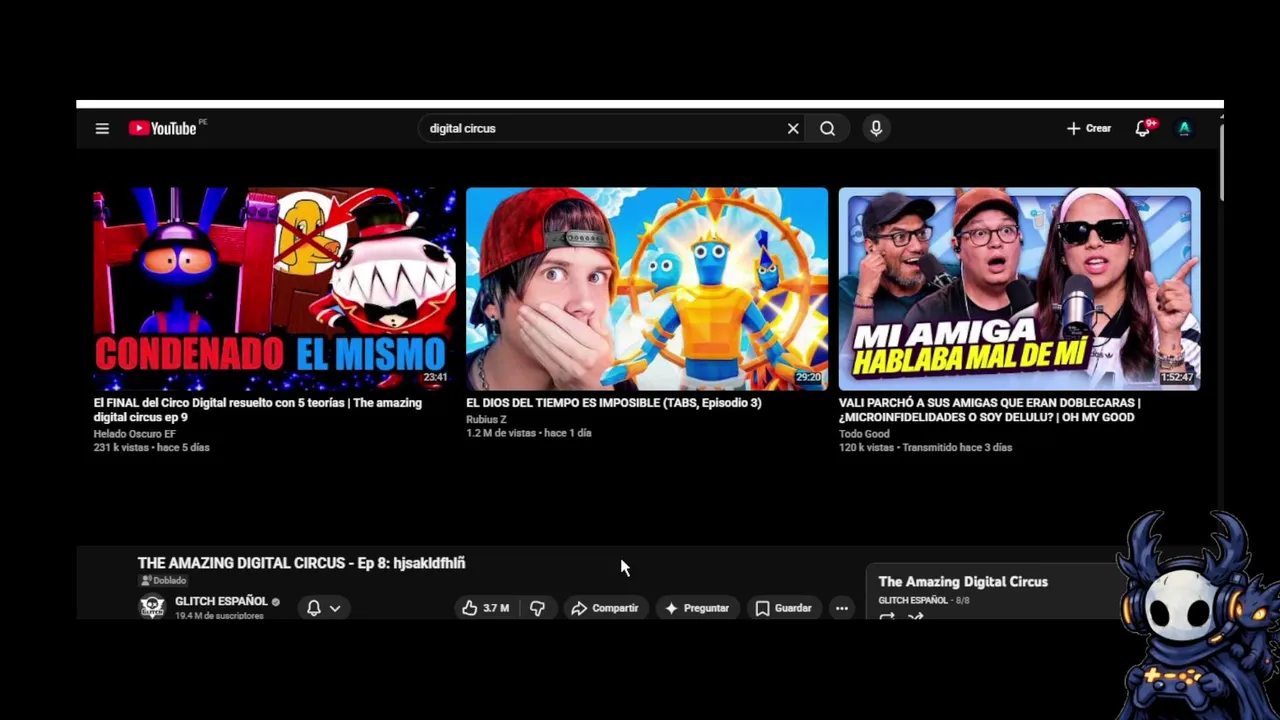Click the Compartir button

(604, 608)
